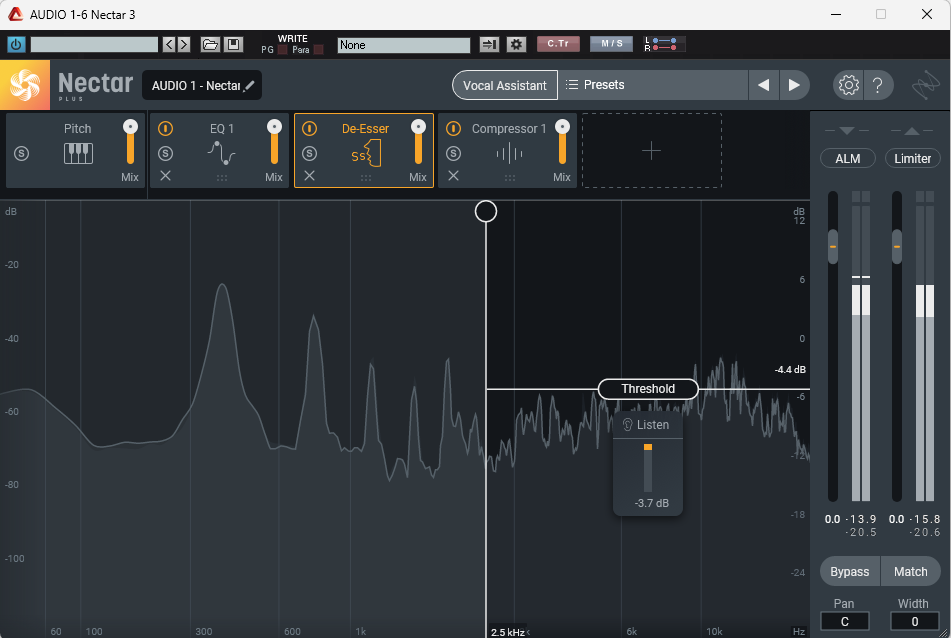Screen dimensions: 951x638
Task: Toggle the Bypass button
Action: [x=850, y=571]
